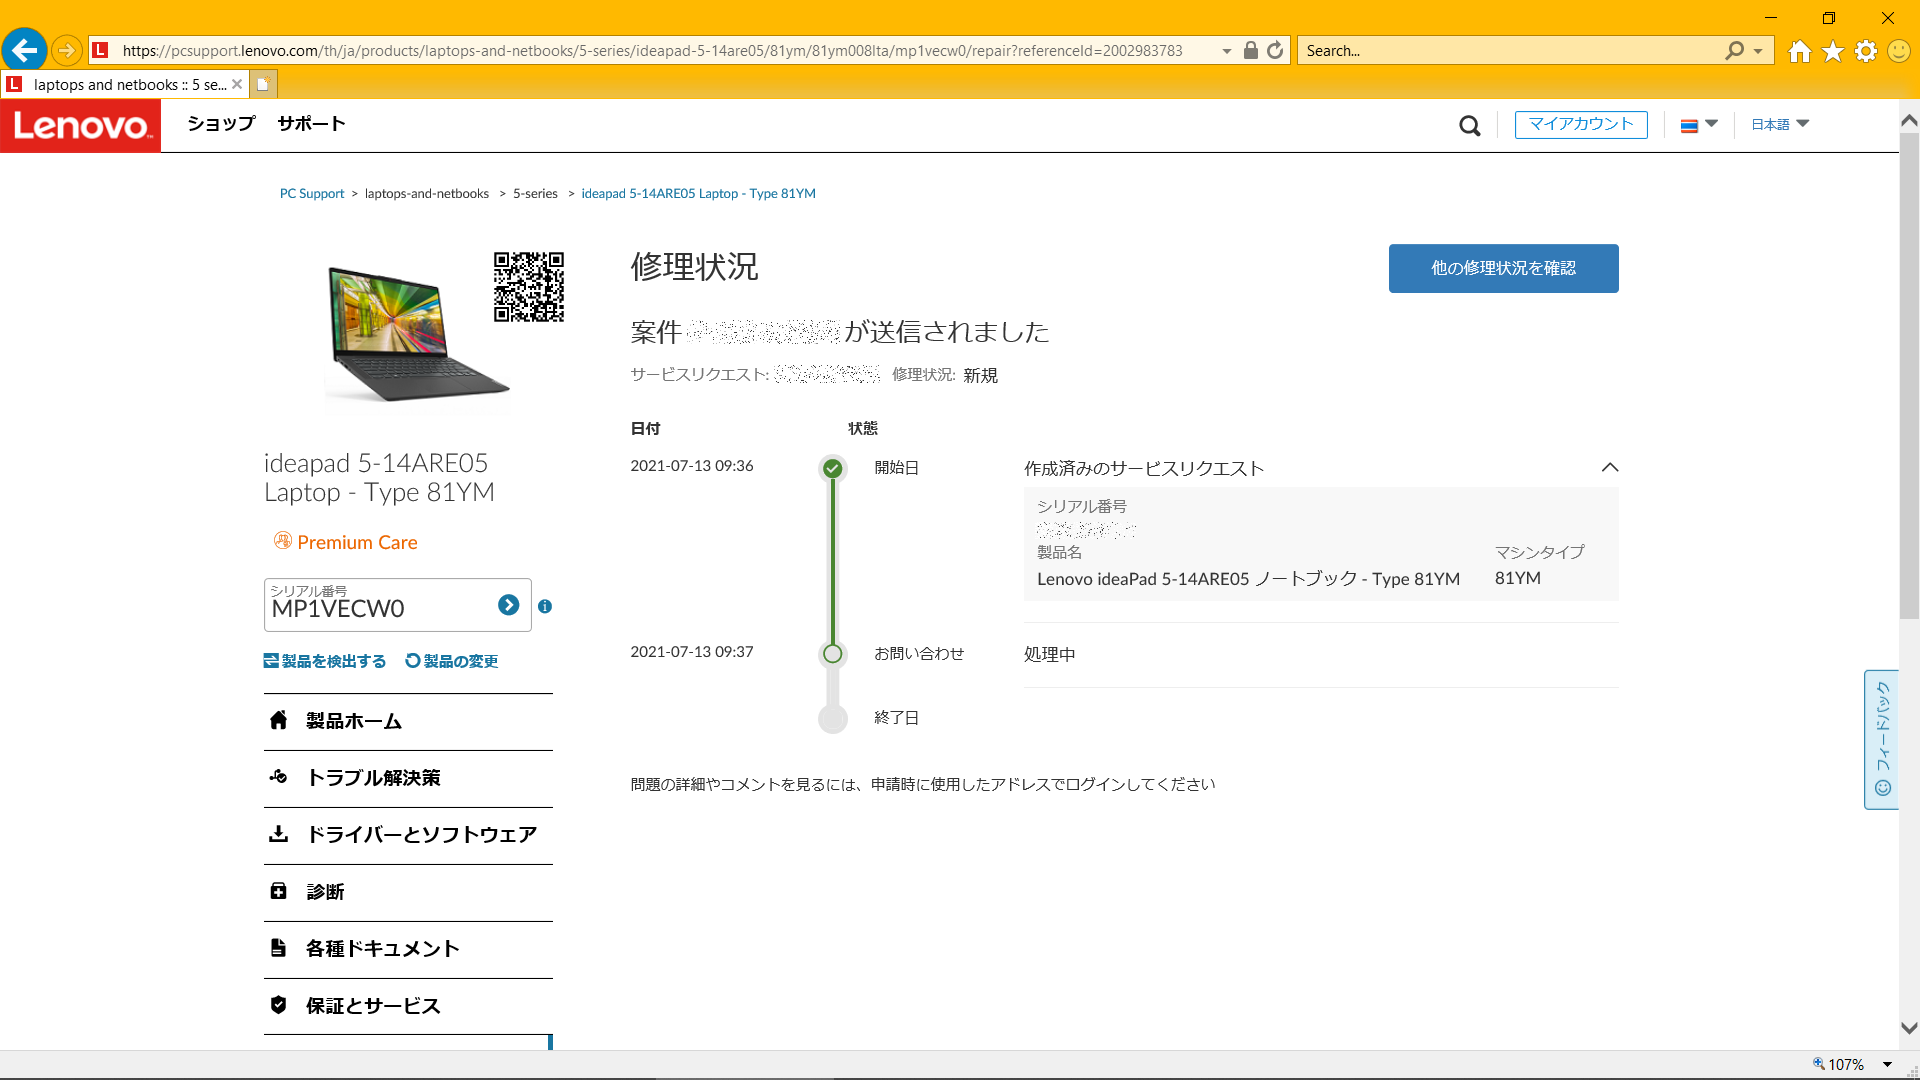
Task: Click the serial number info icon
Action: pyautogui.click(x=545, y=606)
